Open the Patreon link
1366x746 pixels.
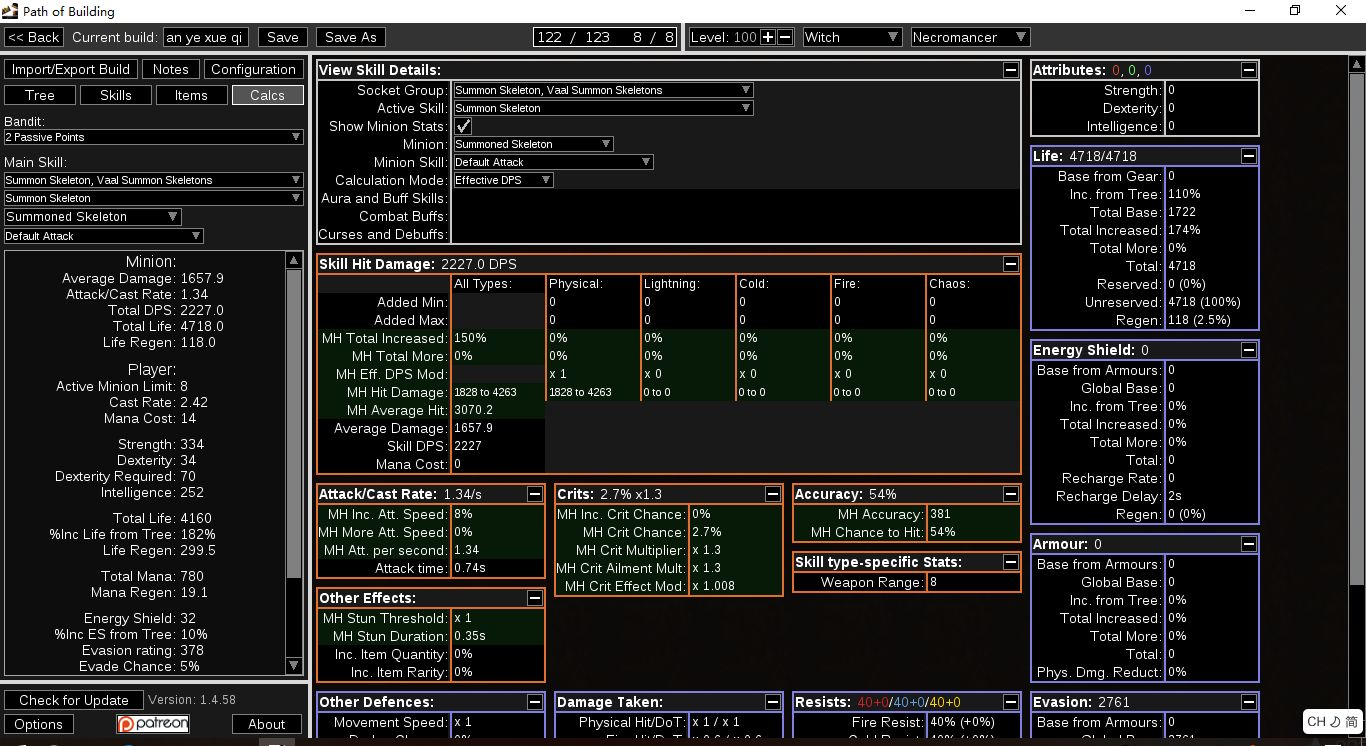pyautogui.click(x=153, y=723)
